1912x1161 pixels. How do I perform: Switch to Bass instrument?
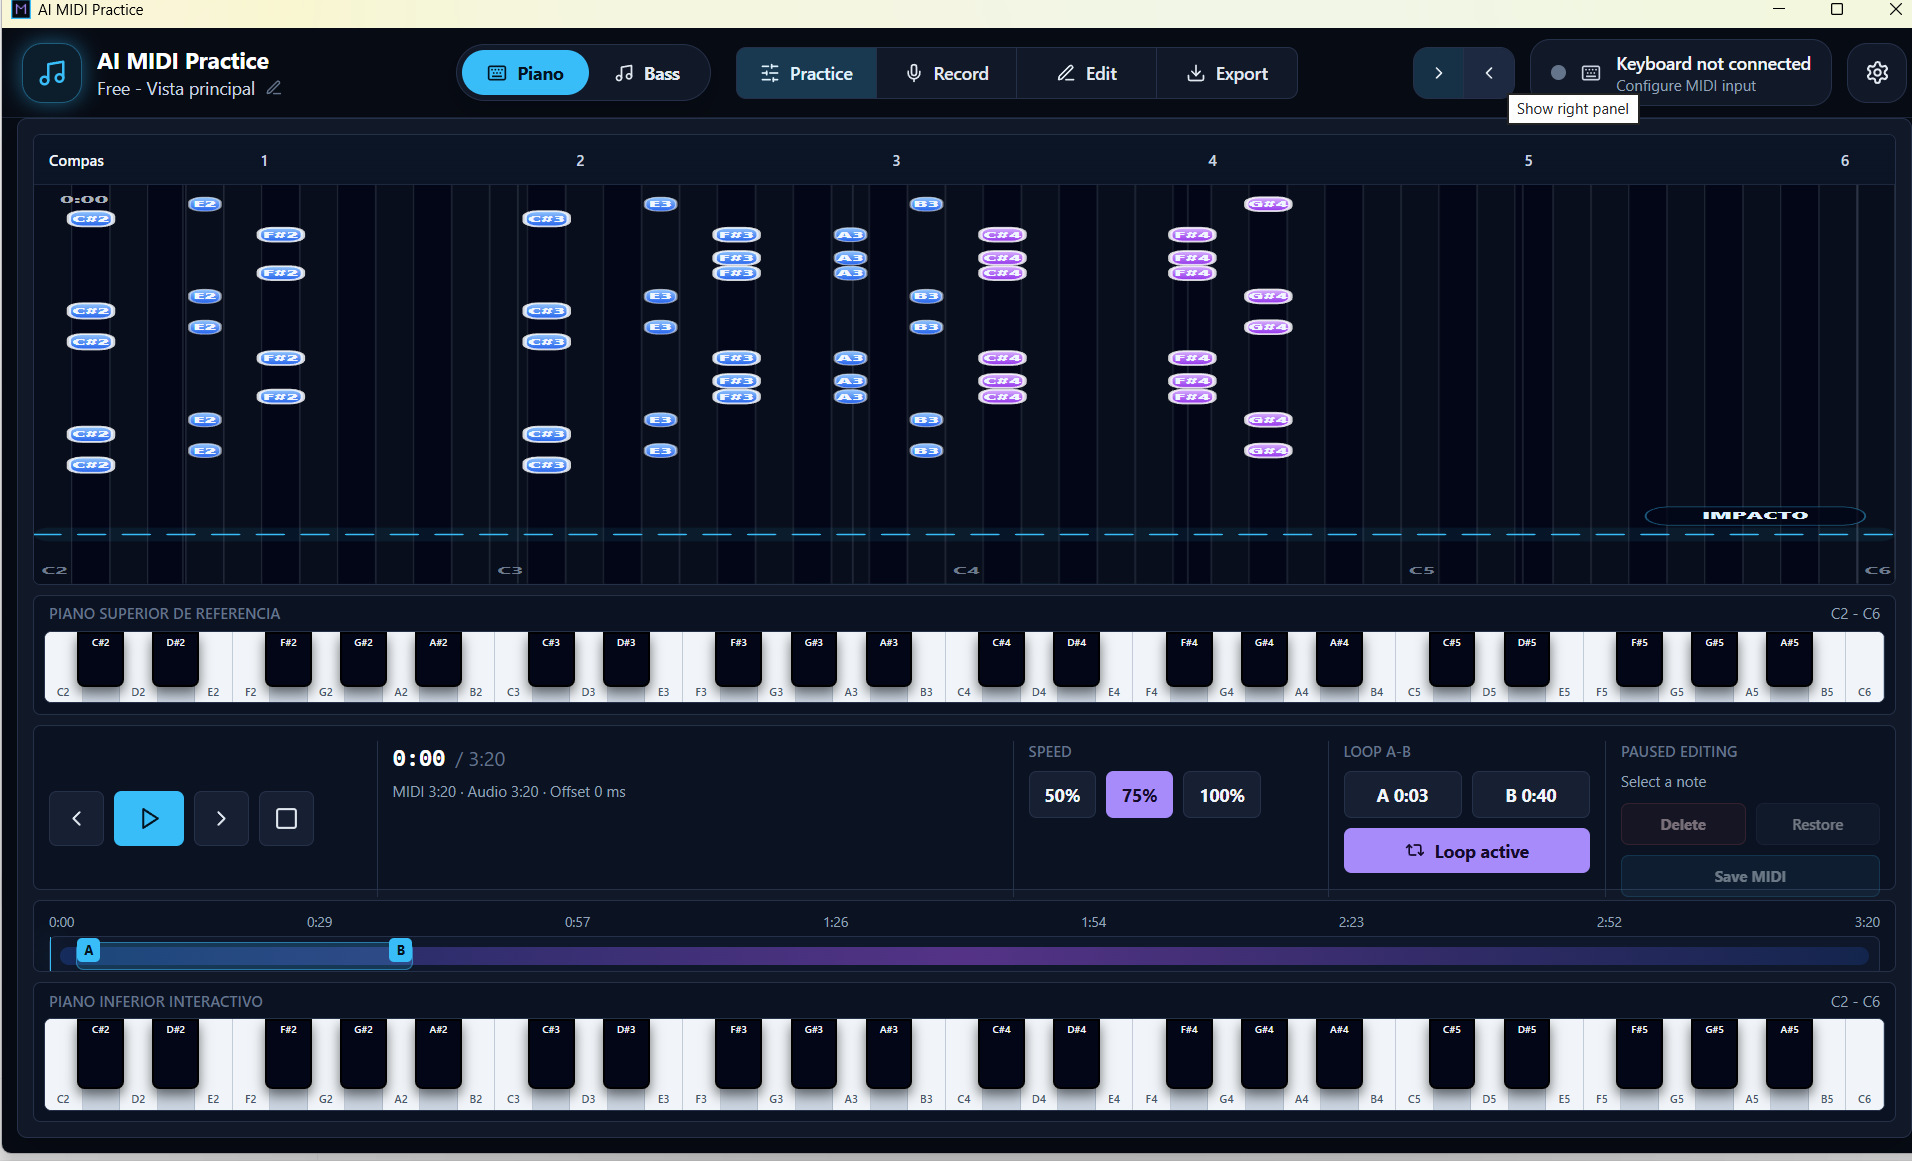(x=647, y=73)
